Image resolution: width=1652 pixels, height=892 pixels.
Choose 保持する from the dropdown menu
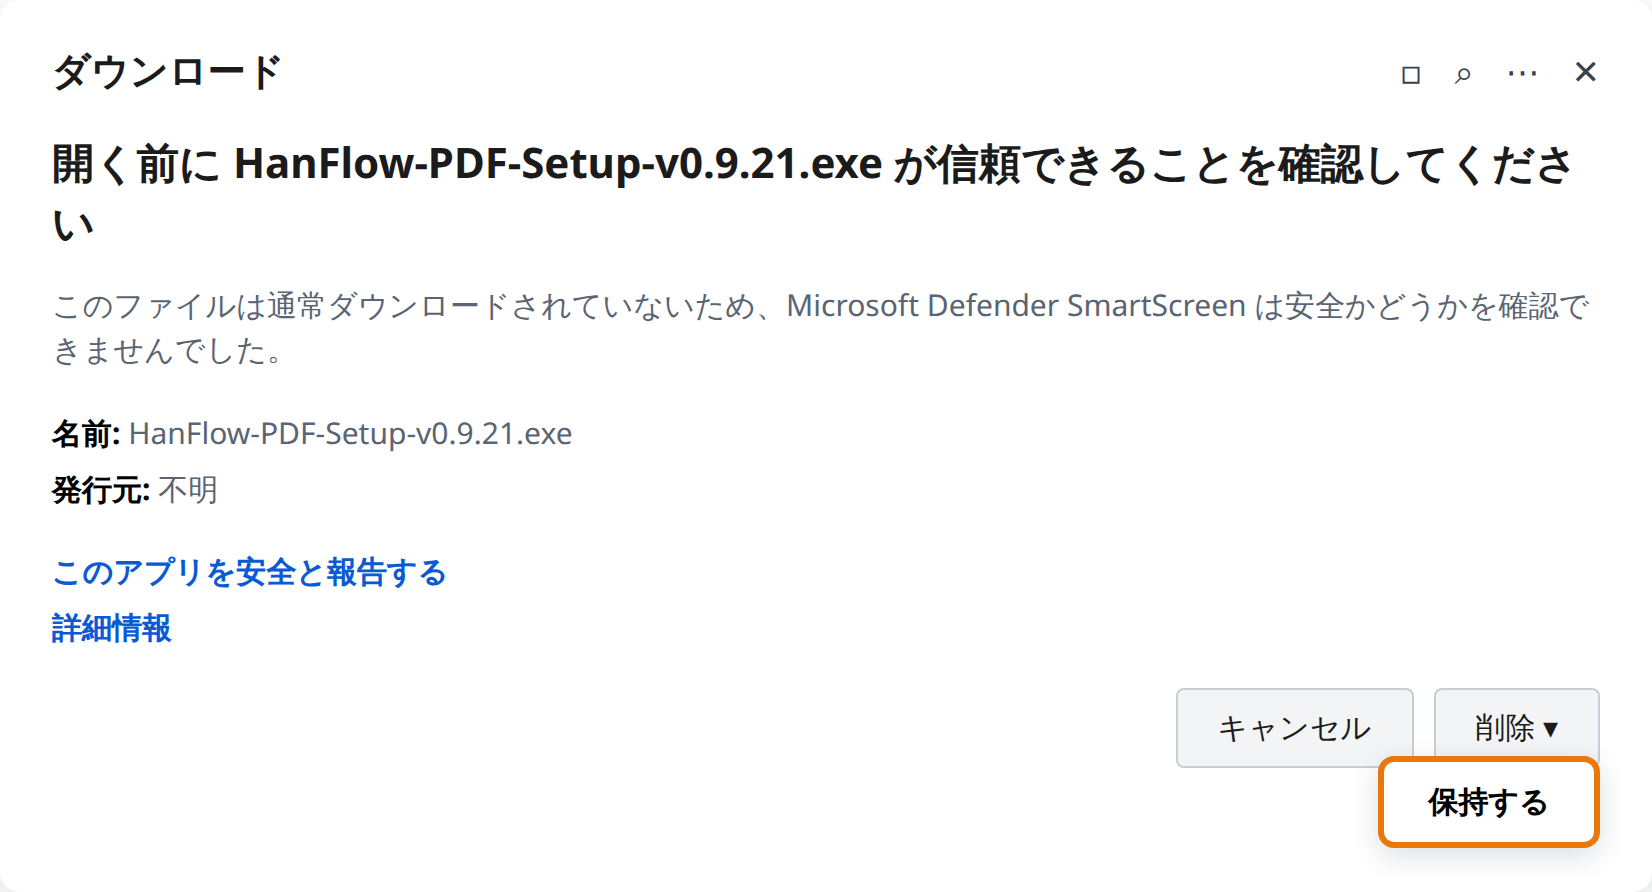[x=1488, y=803]
